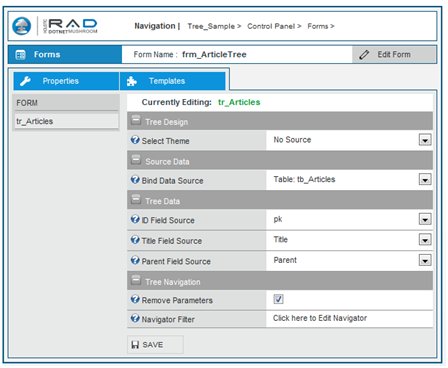Open the Select Theme dropdown arrow
The height and width of the screenshot is (368, 448).
click(425, 140)
